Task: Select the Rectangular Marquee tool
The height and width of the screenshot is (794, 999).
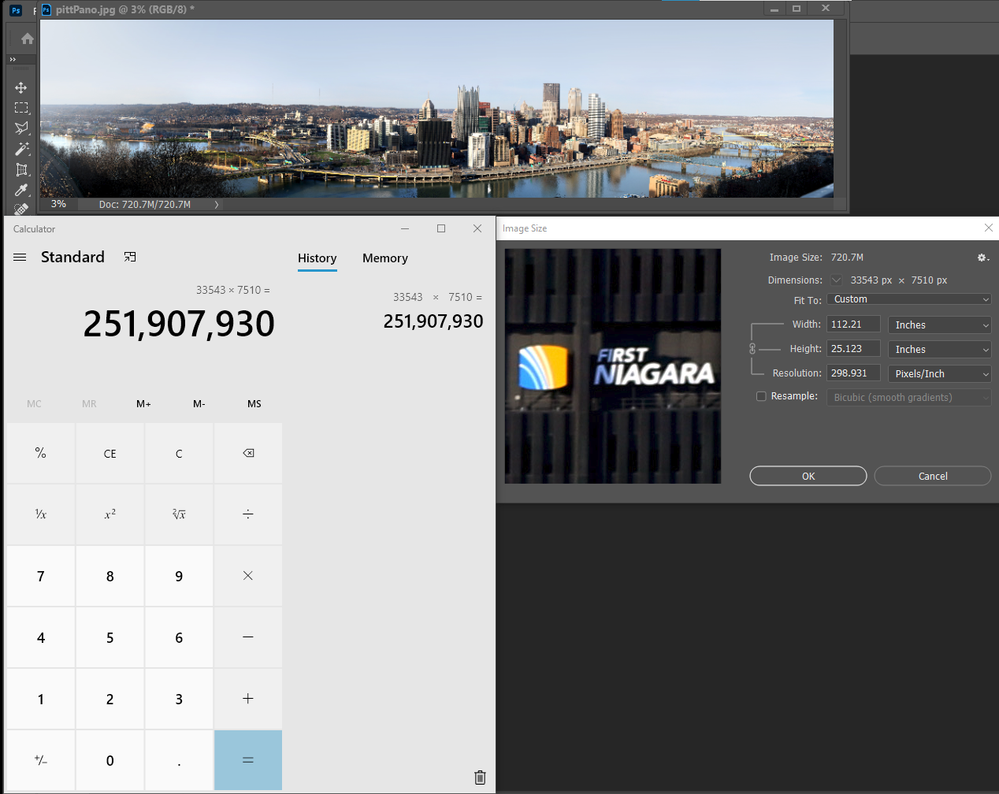Action: pyautogui.click(x=21, y=108)
